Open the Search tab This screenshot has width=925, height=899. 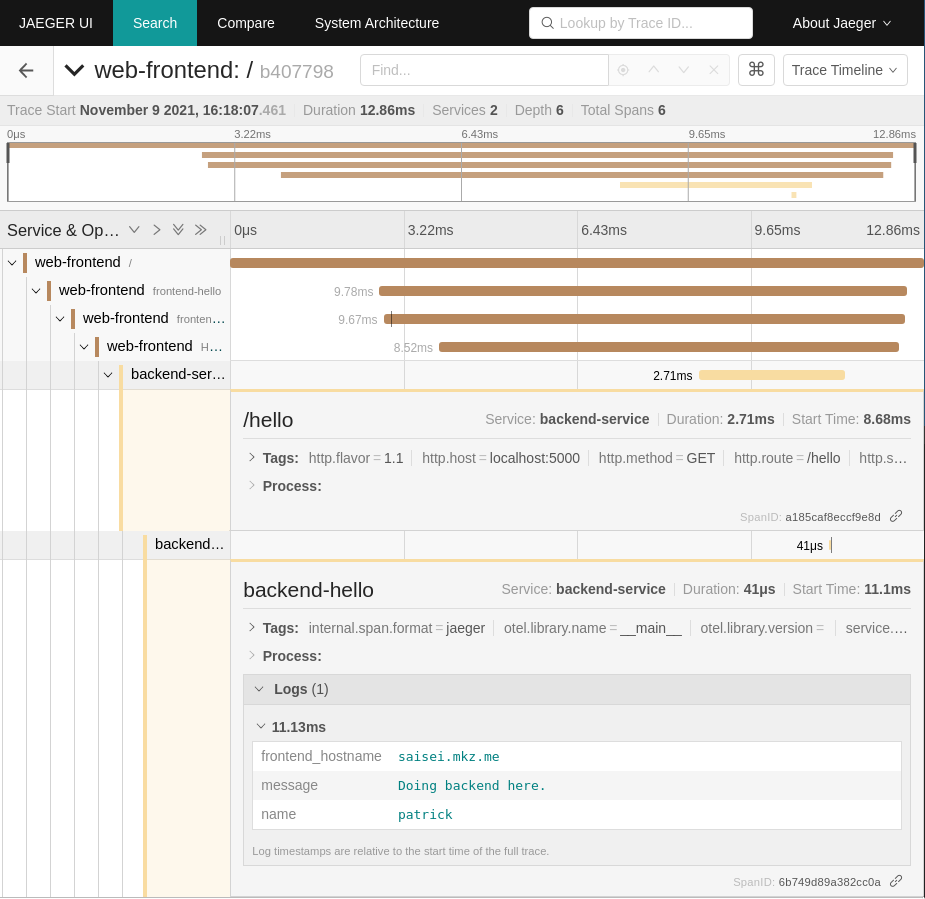tap(155, 23)
